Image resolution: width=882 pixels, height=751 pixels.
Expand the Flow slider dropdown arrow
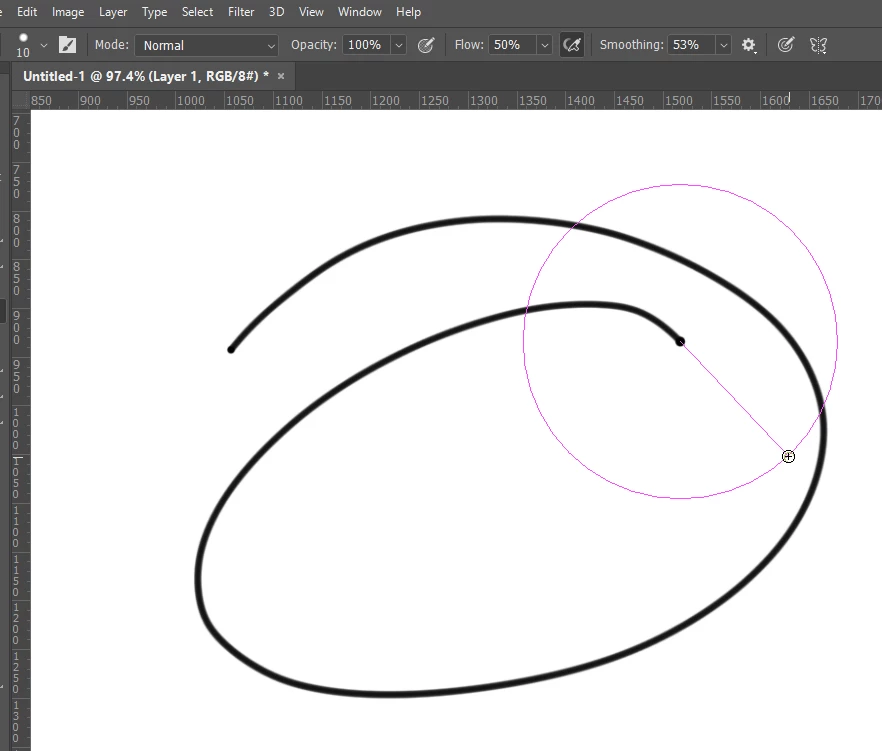click(x=544, y=45)
